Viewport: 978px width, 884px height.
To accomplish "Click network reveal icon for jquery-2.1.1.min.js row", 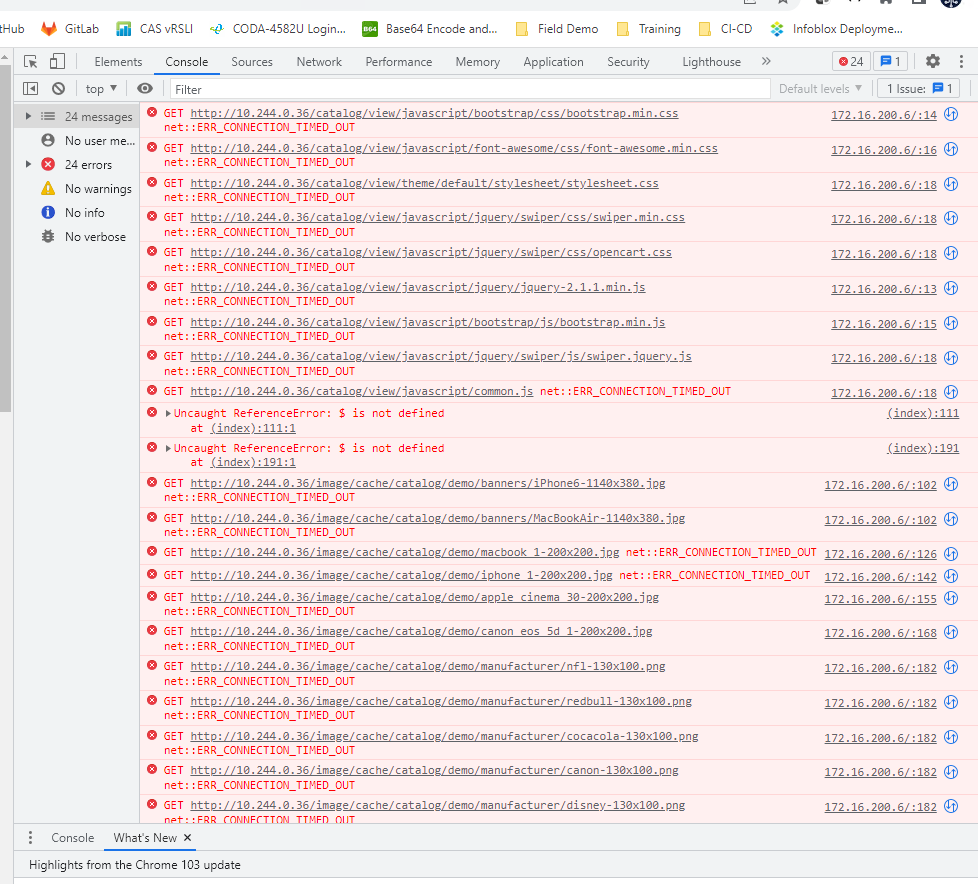I will (x=951, y=288).
